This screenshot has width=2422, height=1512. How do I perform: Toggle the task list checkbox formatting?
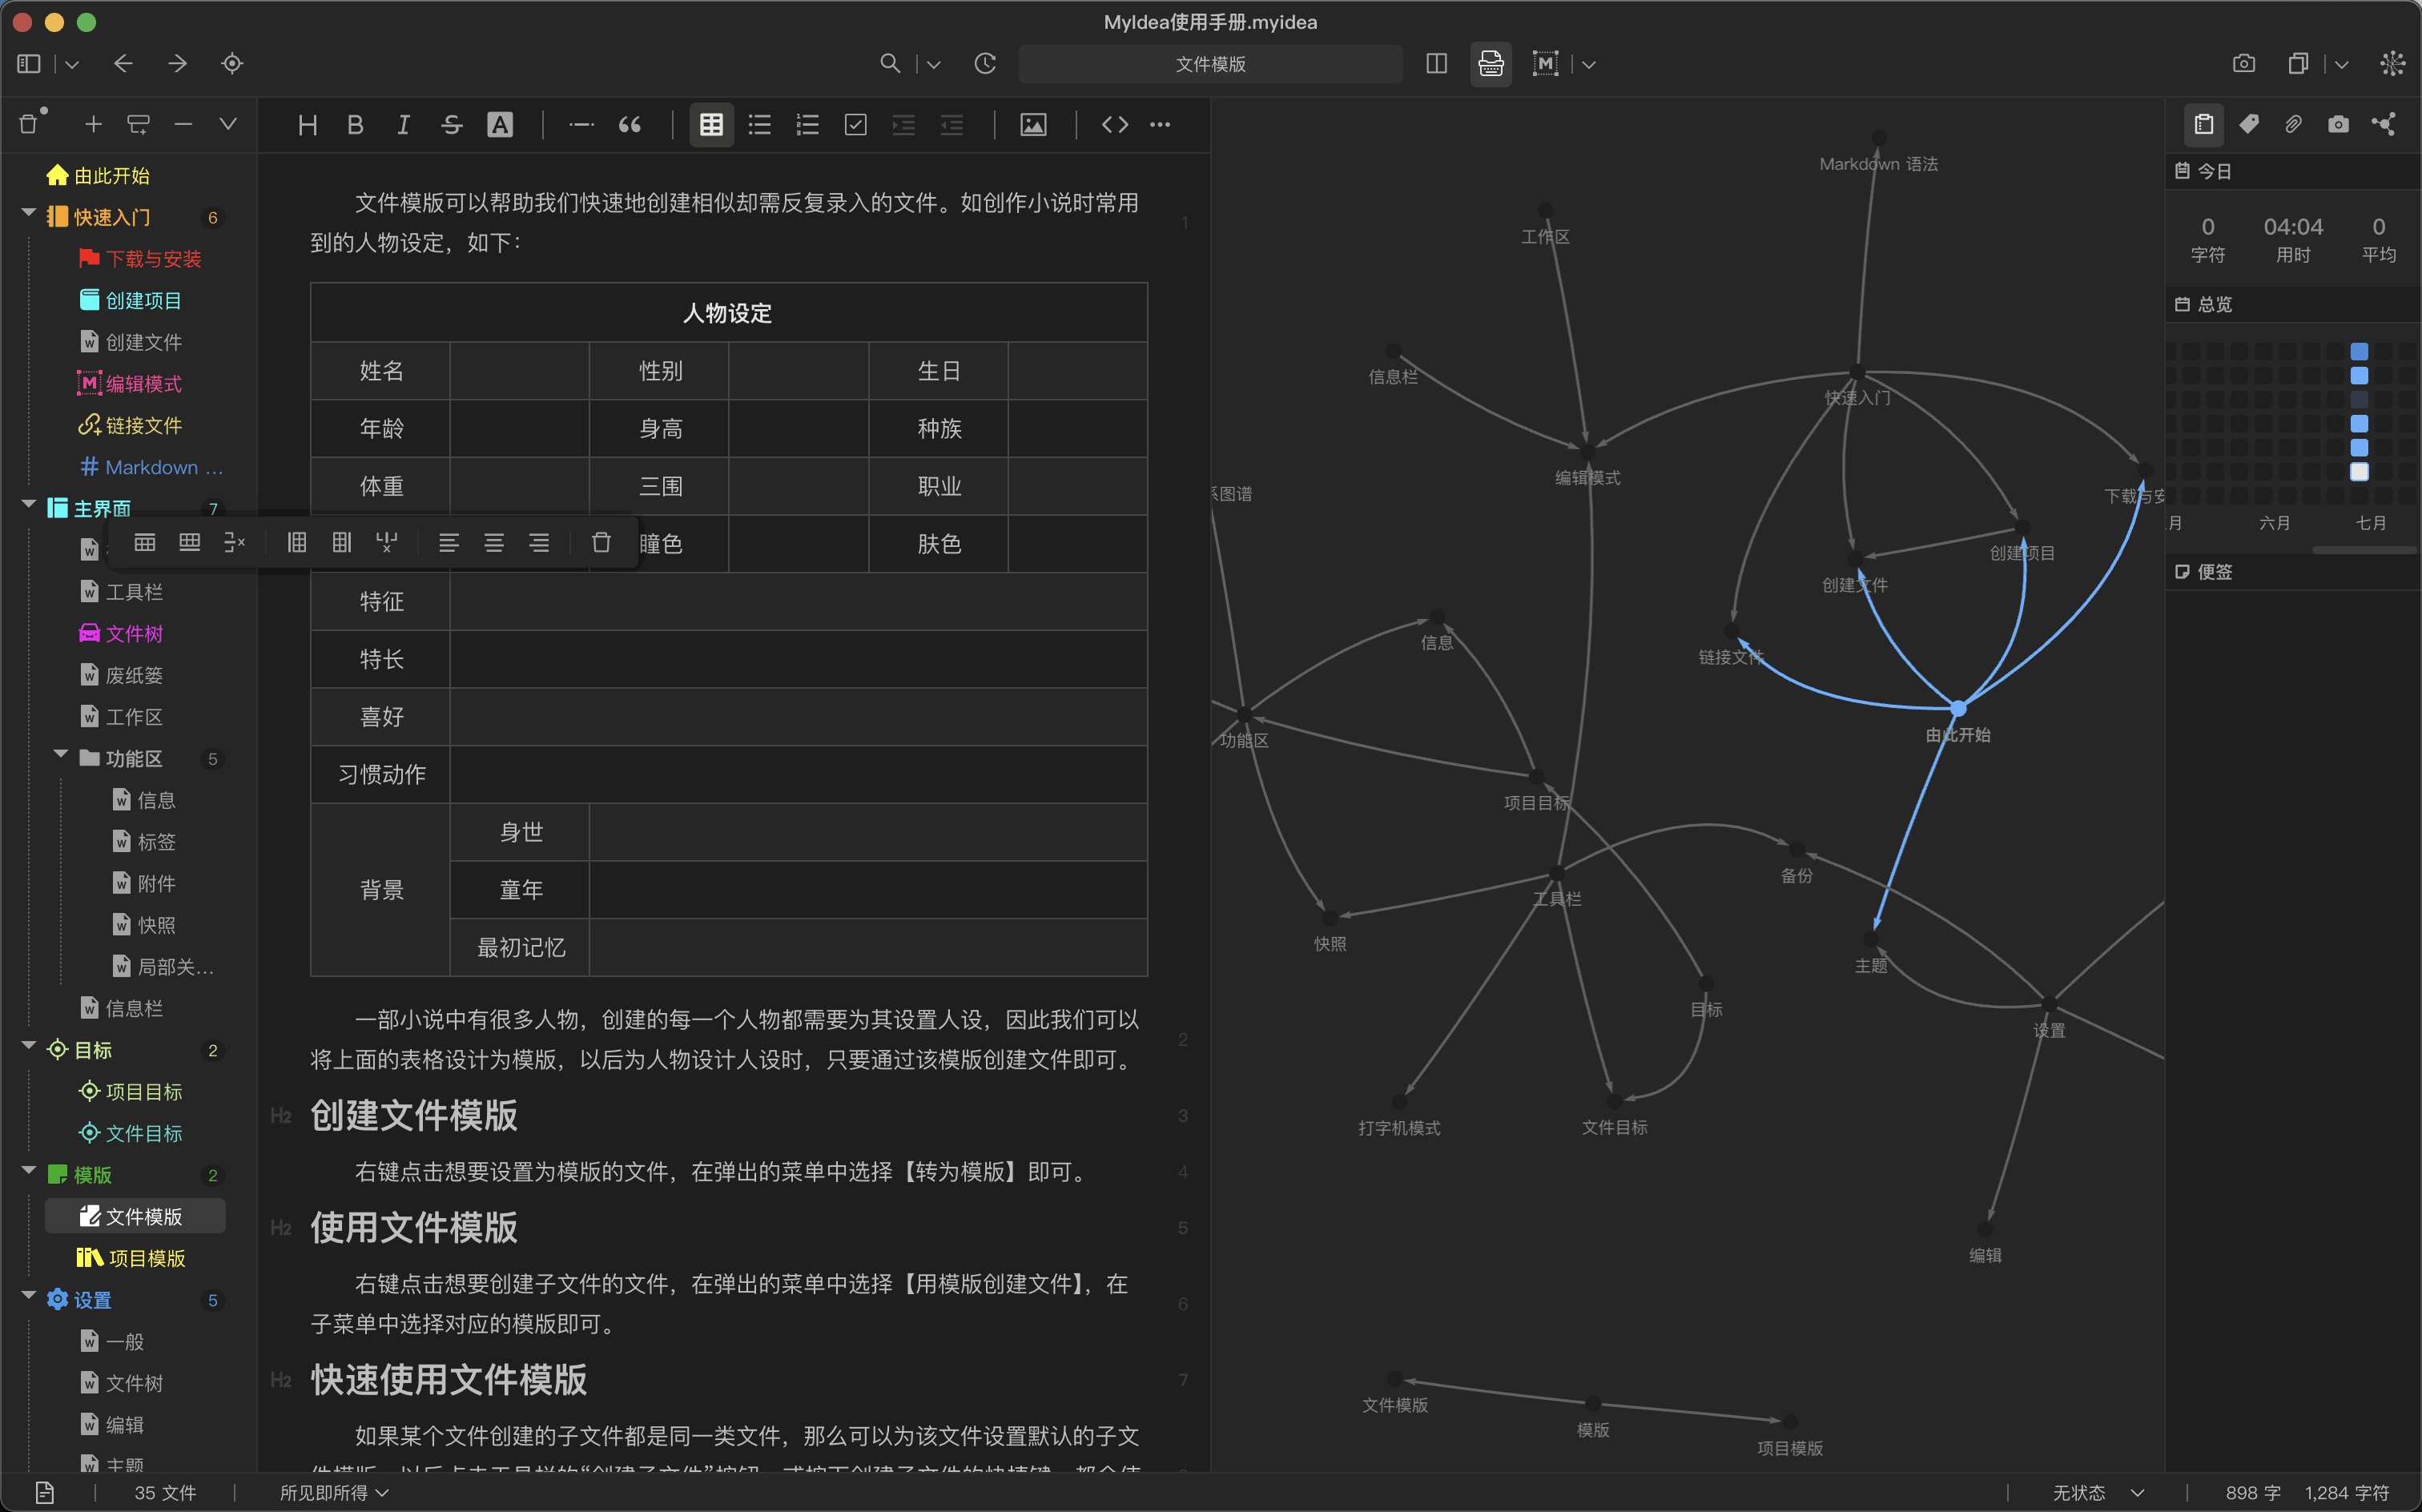pos(856,125)
